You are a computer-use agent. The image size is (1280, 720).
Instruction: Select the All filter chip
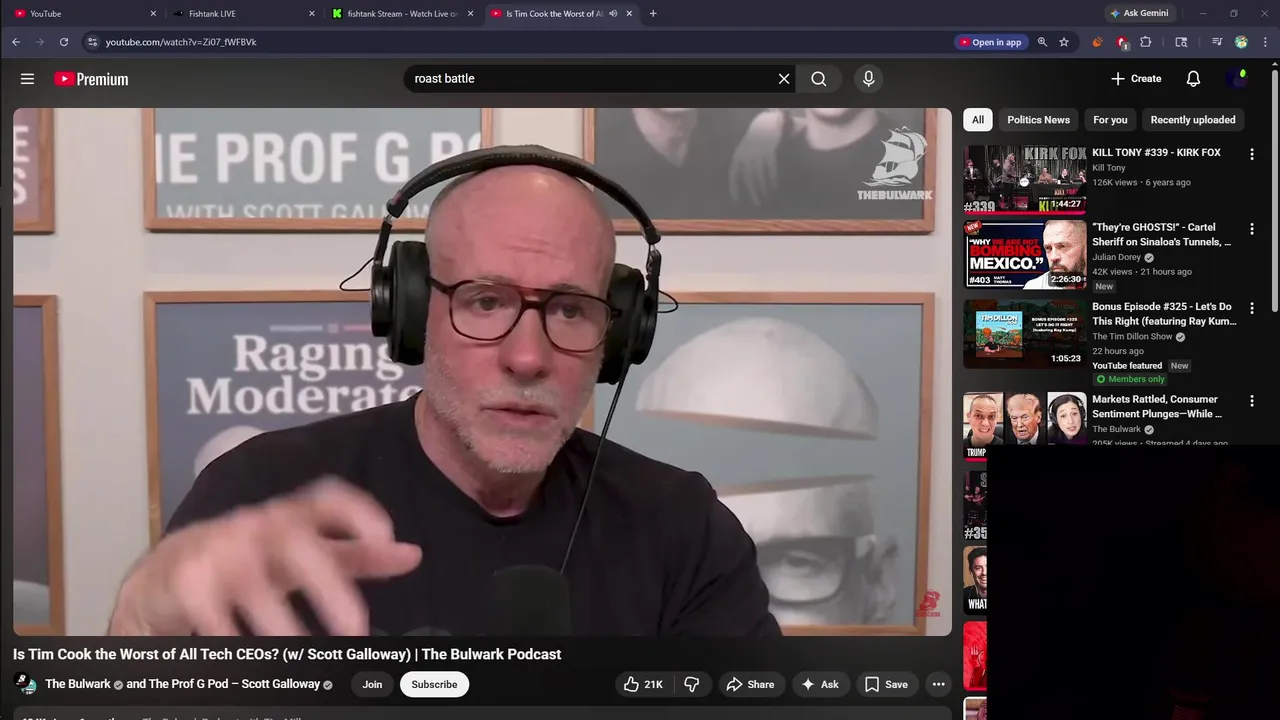(978, 120)
